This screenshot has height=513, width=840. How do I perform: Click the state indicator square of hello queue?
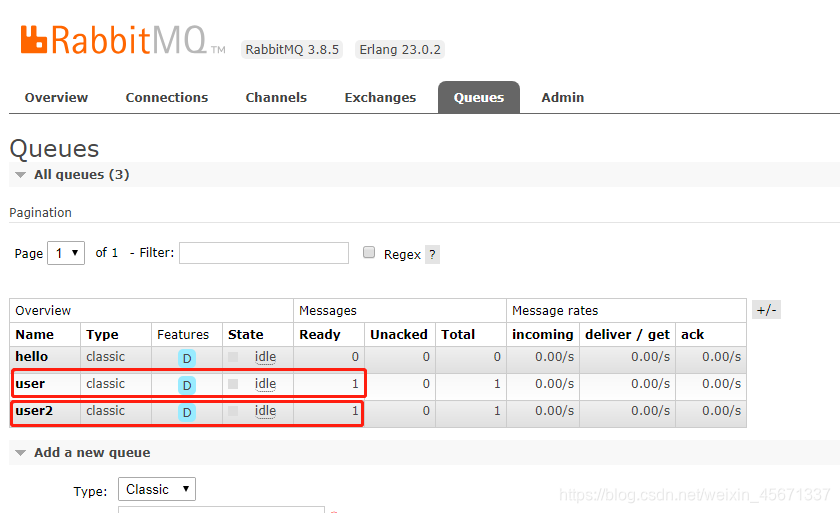tap(233, 357)
